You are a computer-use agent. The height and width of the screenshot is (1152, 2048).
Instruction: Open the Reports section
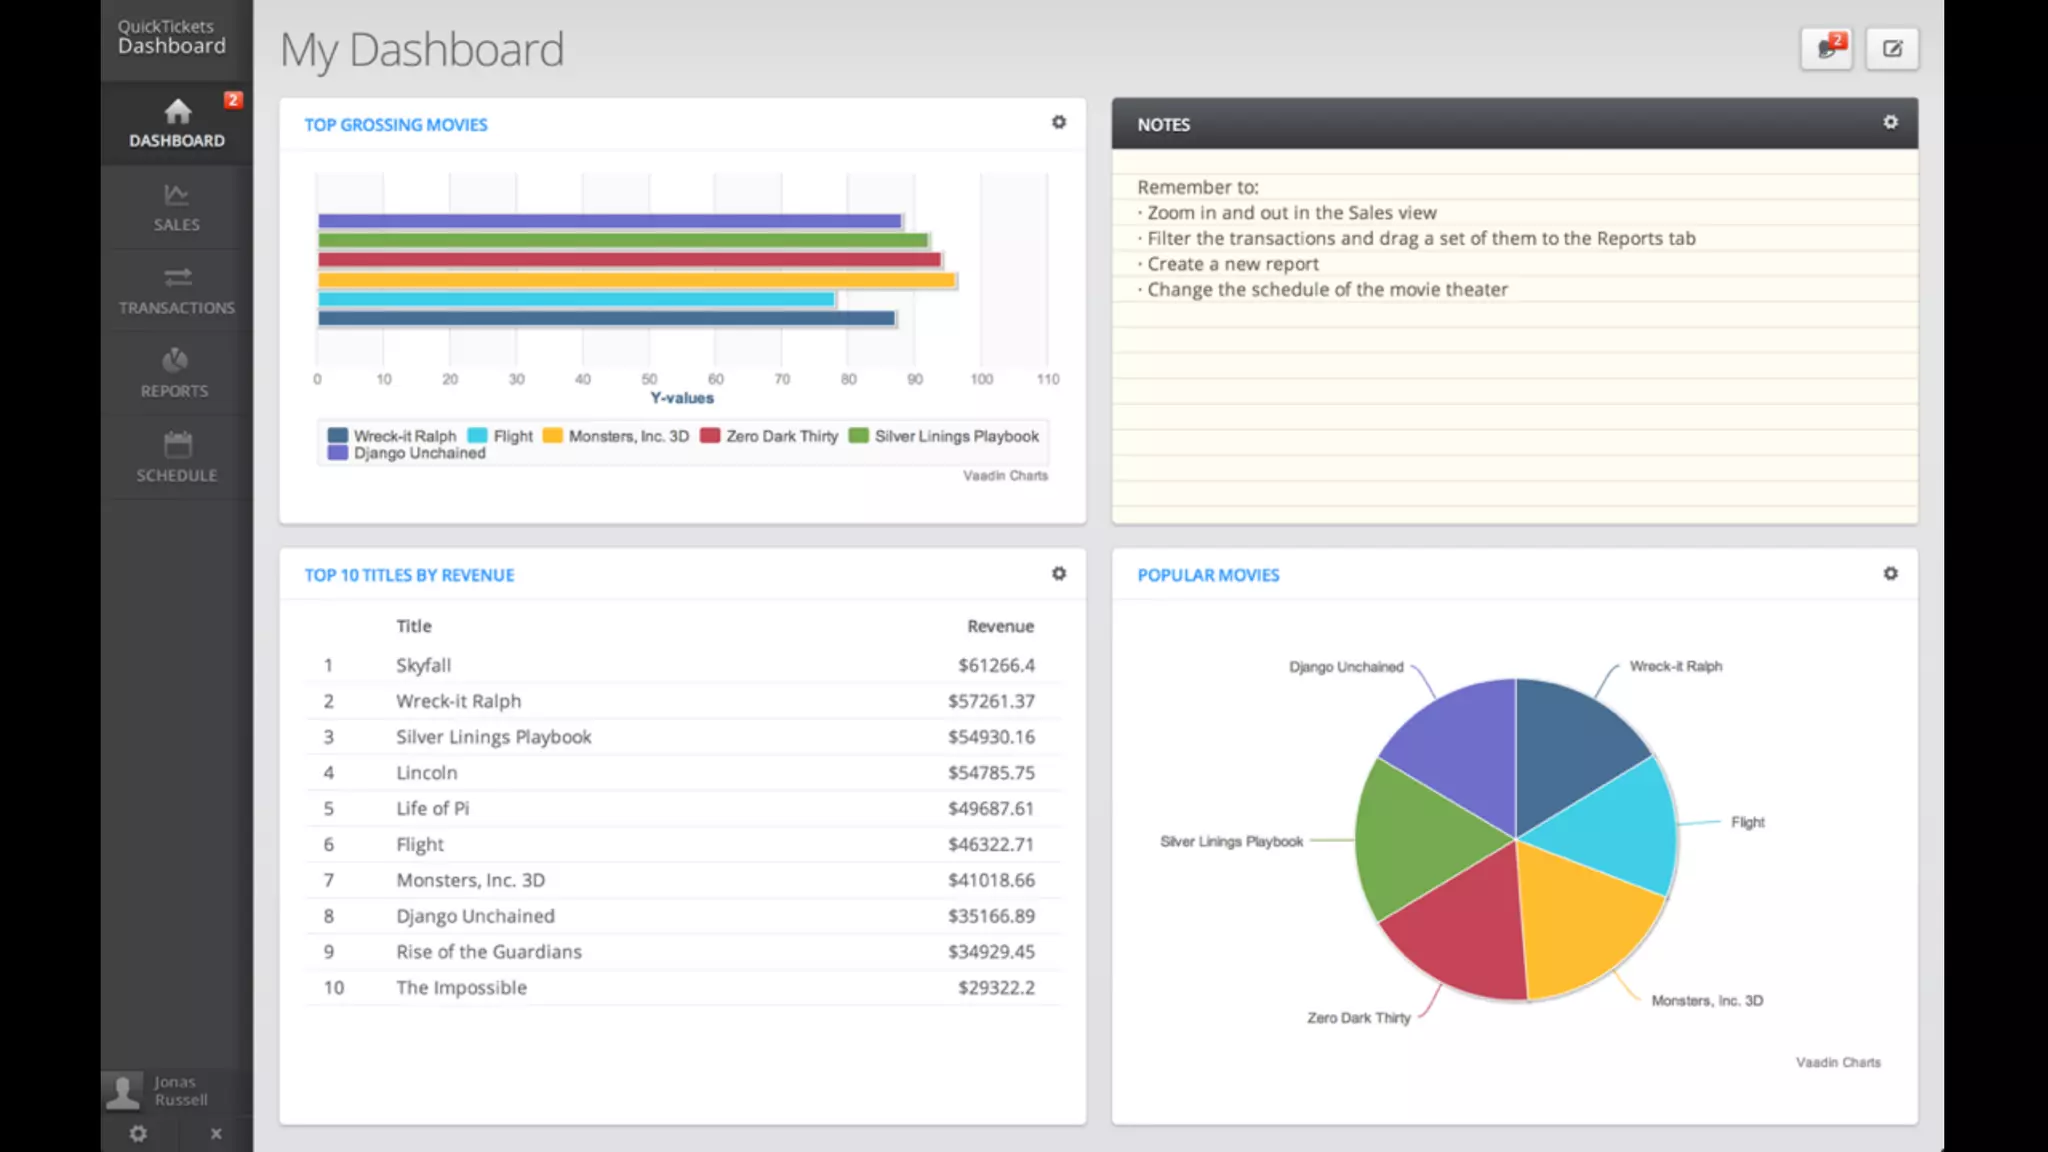[x=175, y=373]
